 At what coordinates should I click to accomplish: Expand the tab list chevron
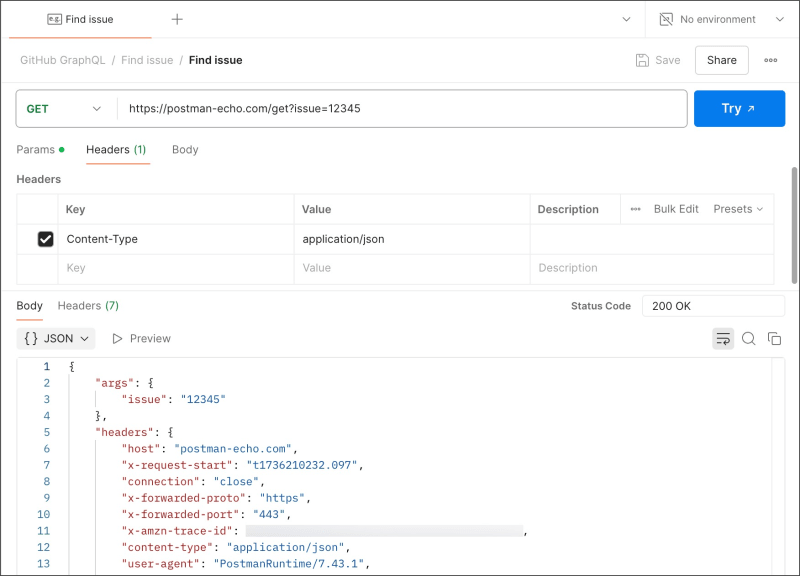(627, 19)
